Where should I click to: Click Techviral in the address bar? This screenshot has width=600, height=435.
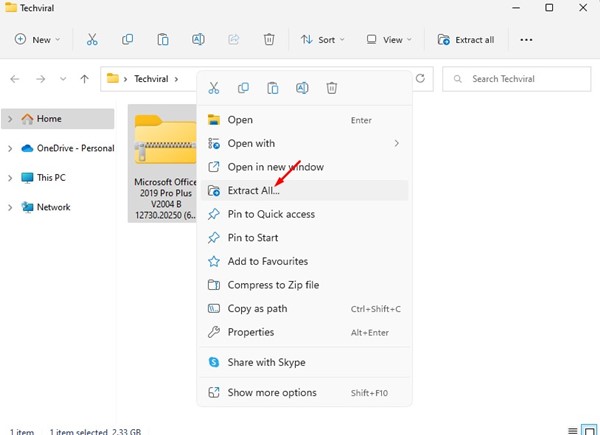[151, 79]
